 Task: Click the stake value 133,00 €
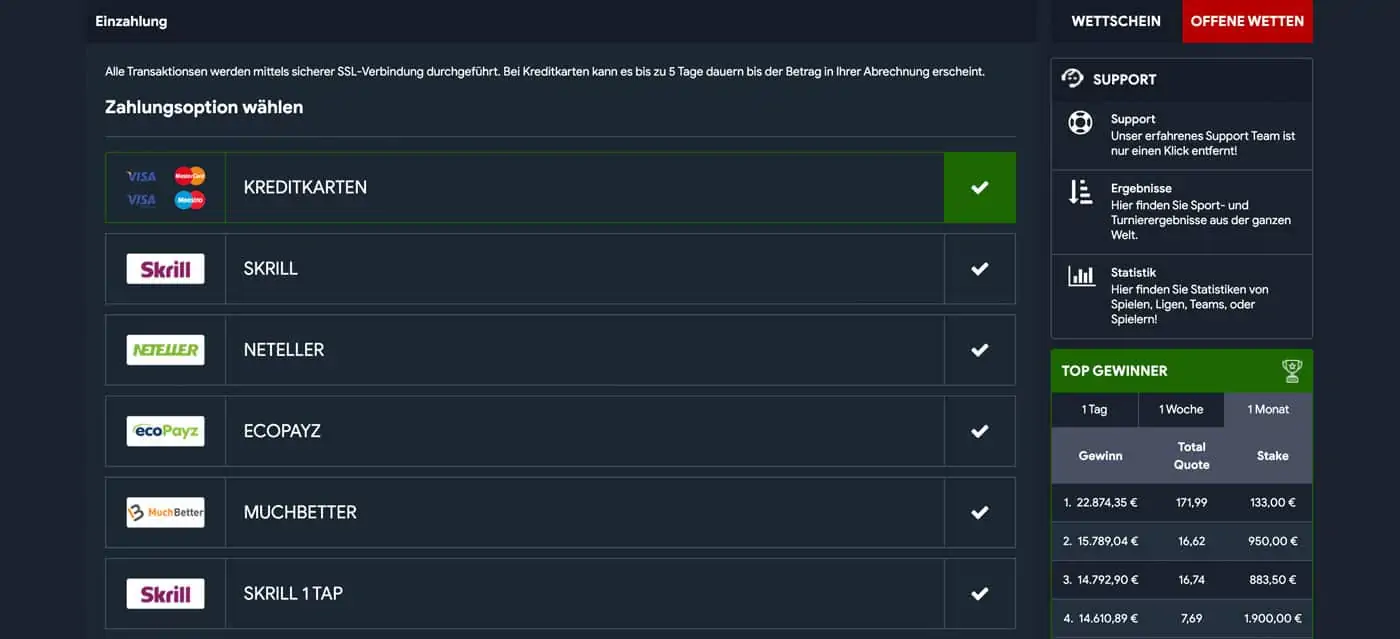click(x=1272, y=503)
